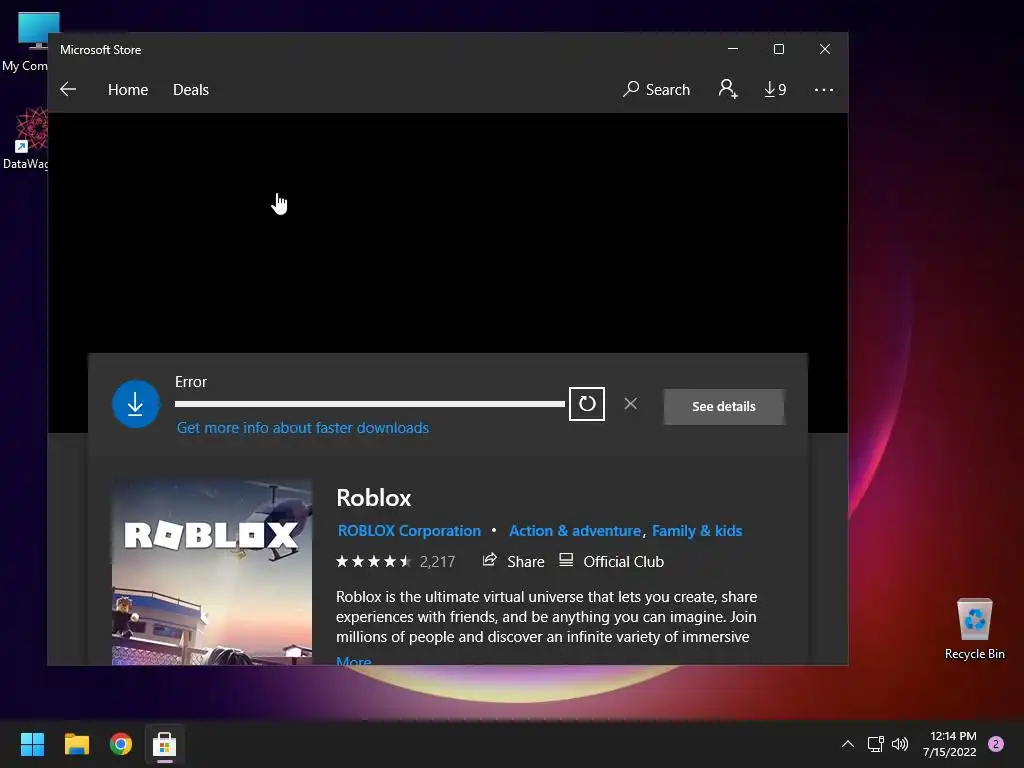1024x768 pixels.
Task: Open the Windows Start menu
Action: click(x=32, y=744)
